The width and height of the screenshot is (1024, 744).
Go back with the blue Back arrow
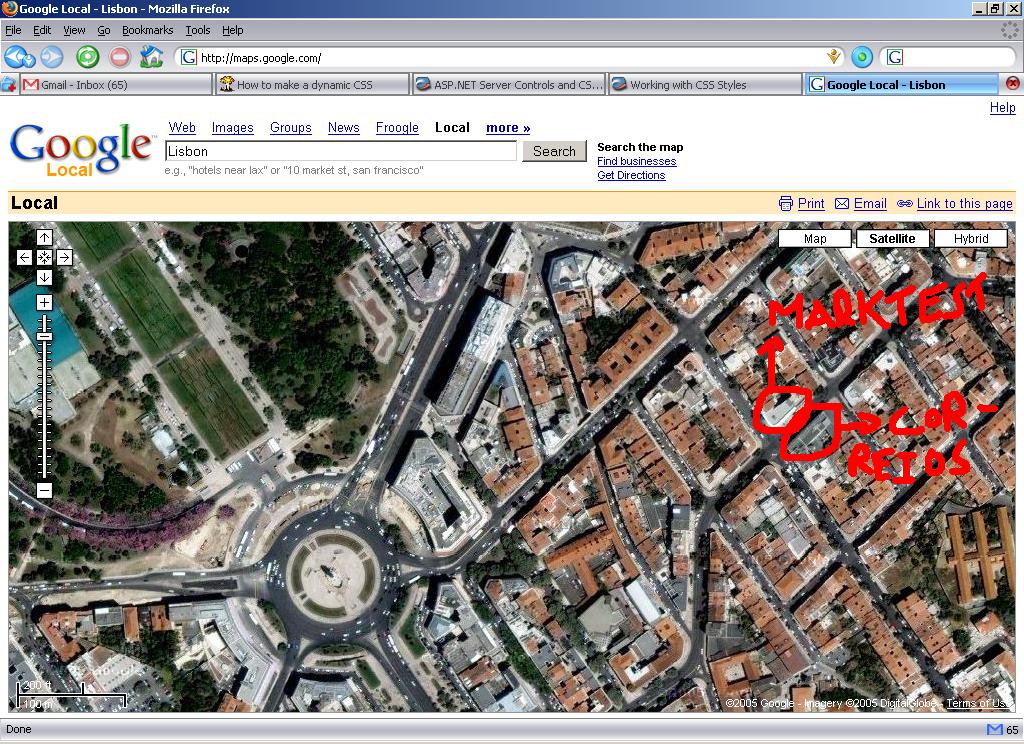[15, 57]
